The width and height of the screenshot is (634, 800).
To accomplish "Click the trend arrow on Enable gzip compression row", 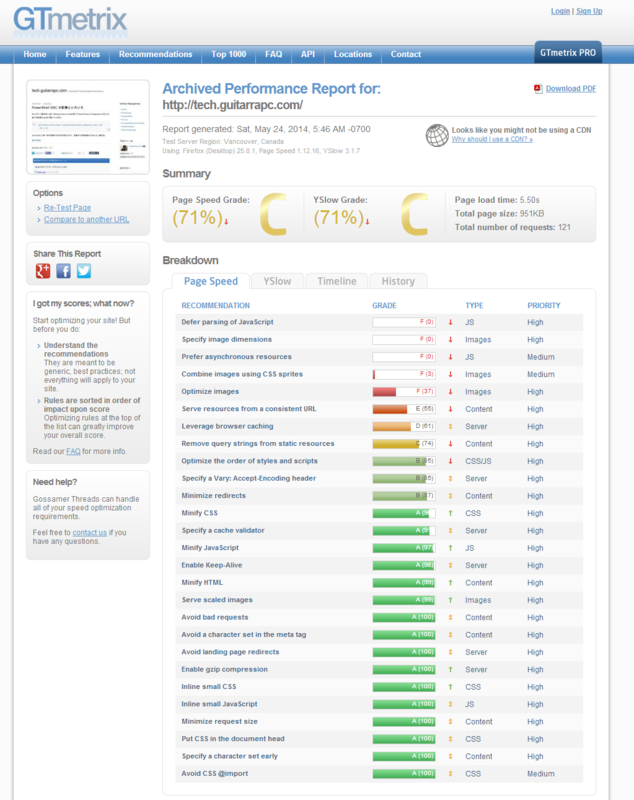I will pyautogui.click(x=450, y=669).
